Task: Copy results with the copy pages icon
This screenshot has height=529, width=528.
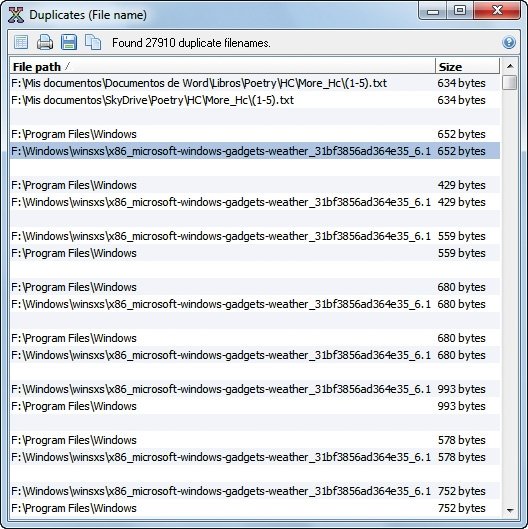Action: tap(93, 43)
